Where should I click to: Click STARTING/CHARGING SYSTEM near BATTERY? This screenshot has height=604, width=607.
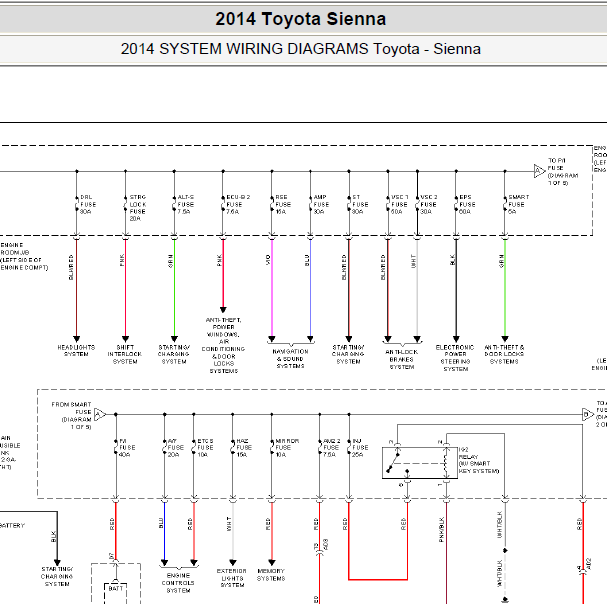click(x=57, y=577)
